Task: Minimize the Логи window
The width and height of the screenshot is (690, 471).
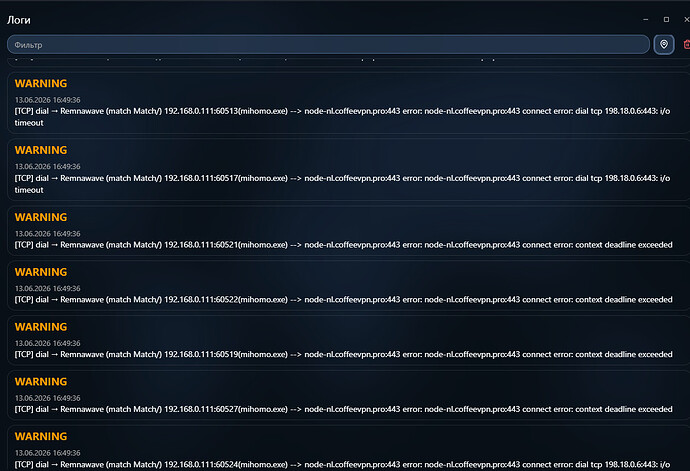Action: [x=646, y=19]
